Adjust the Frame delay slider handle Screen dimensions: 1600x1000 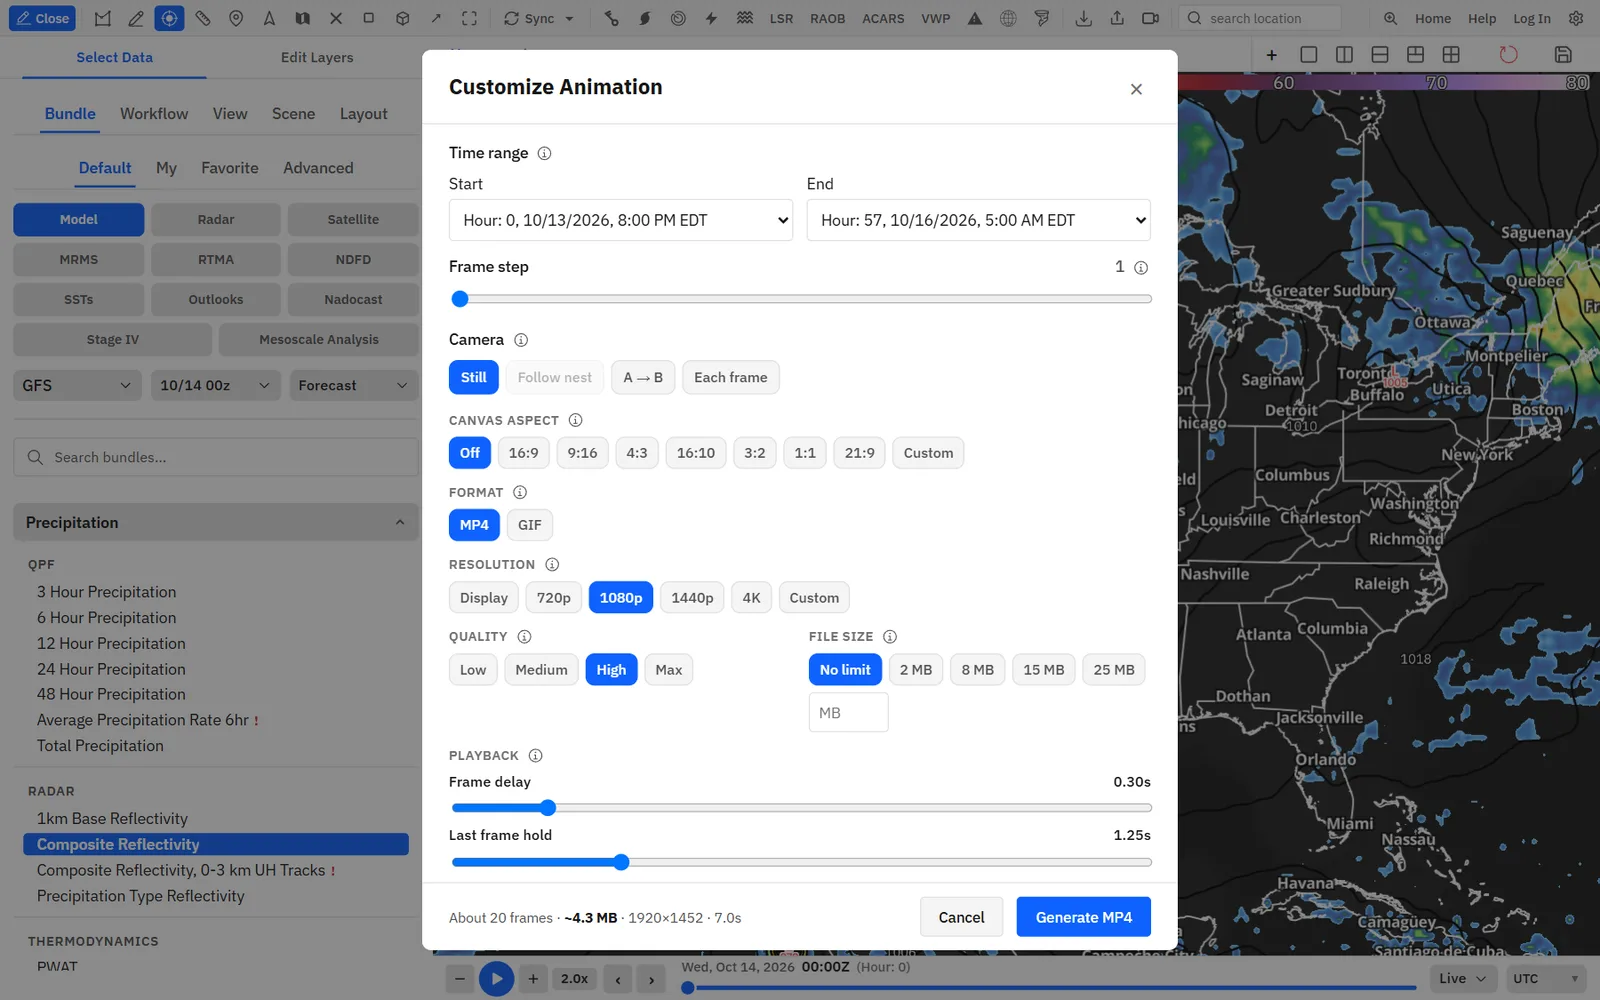tap(548, 808)
